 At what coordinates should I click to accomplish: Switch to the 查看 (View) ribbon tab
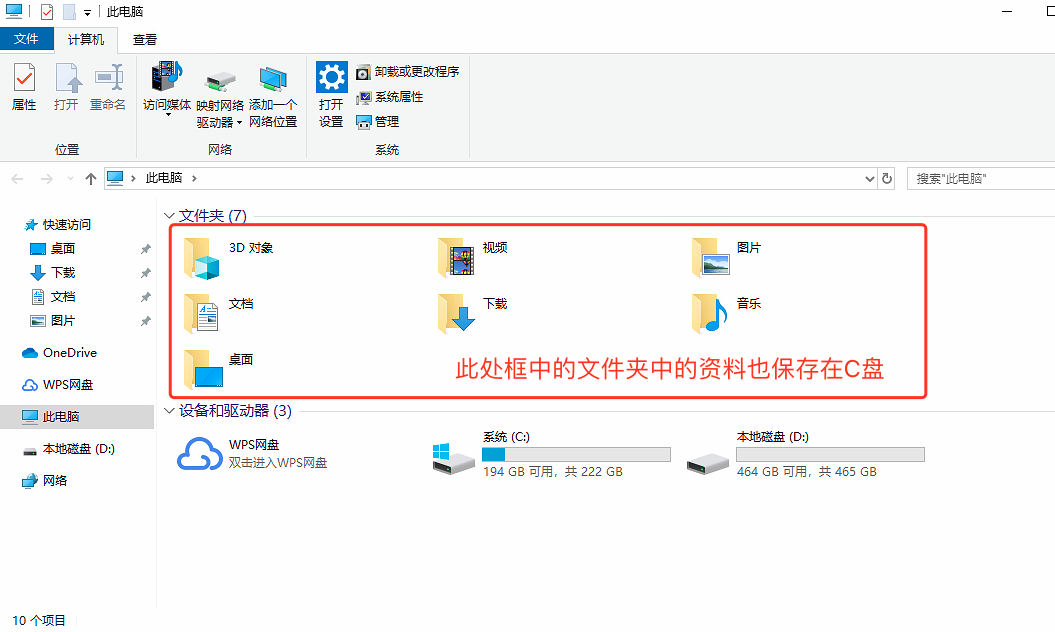[145, 40]
